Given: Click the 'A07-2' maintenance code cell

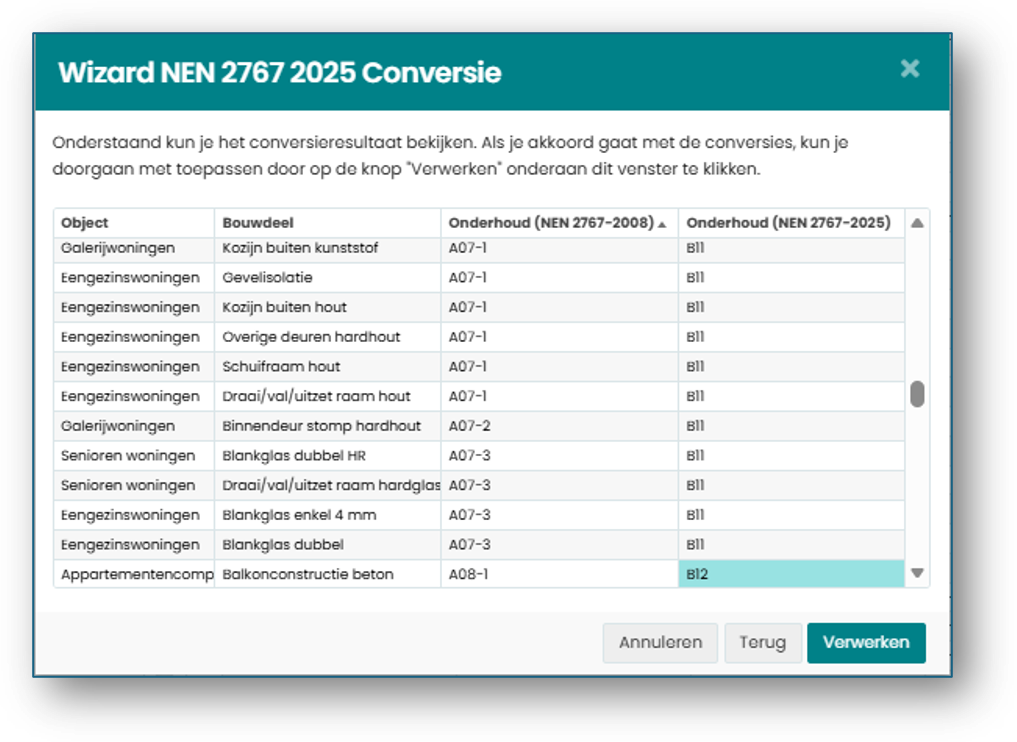Looking at the screenshot, I should click(x=559, y=426).
